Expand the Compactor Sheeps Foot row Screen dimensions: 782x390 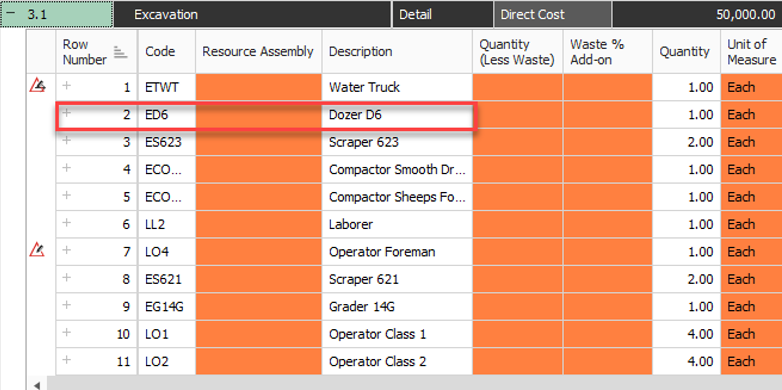point(66,195)
